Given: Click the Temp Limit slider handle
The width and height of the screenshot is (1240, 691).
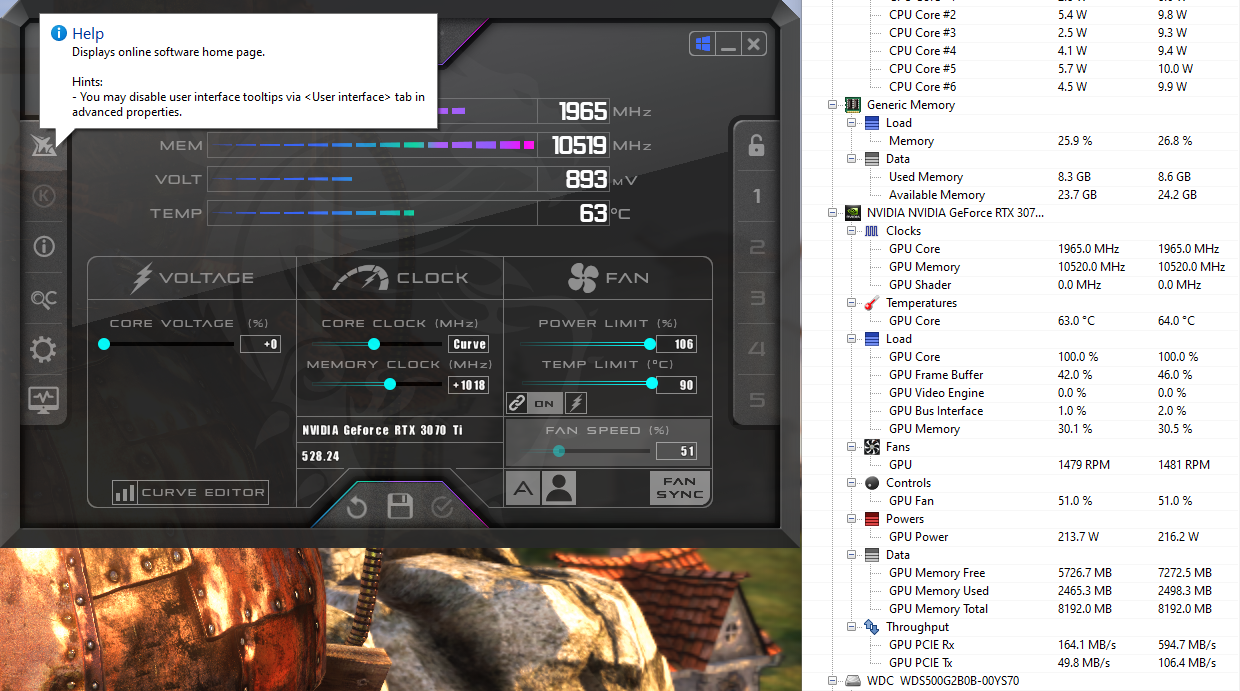Looking at the screenshot, I should [652, 383].
